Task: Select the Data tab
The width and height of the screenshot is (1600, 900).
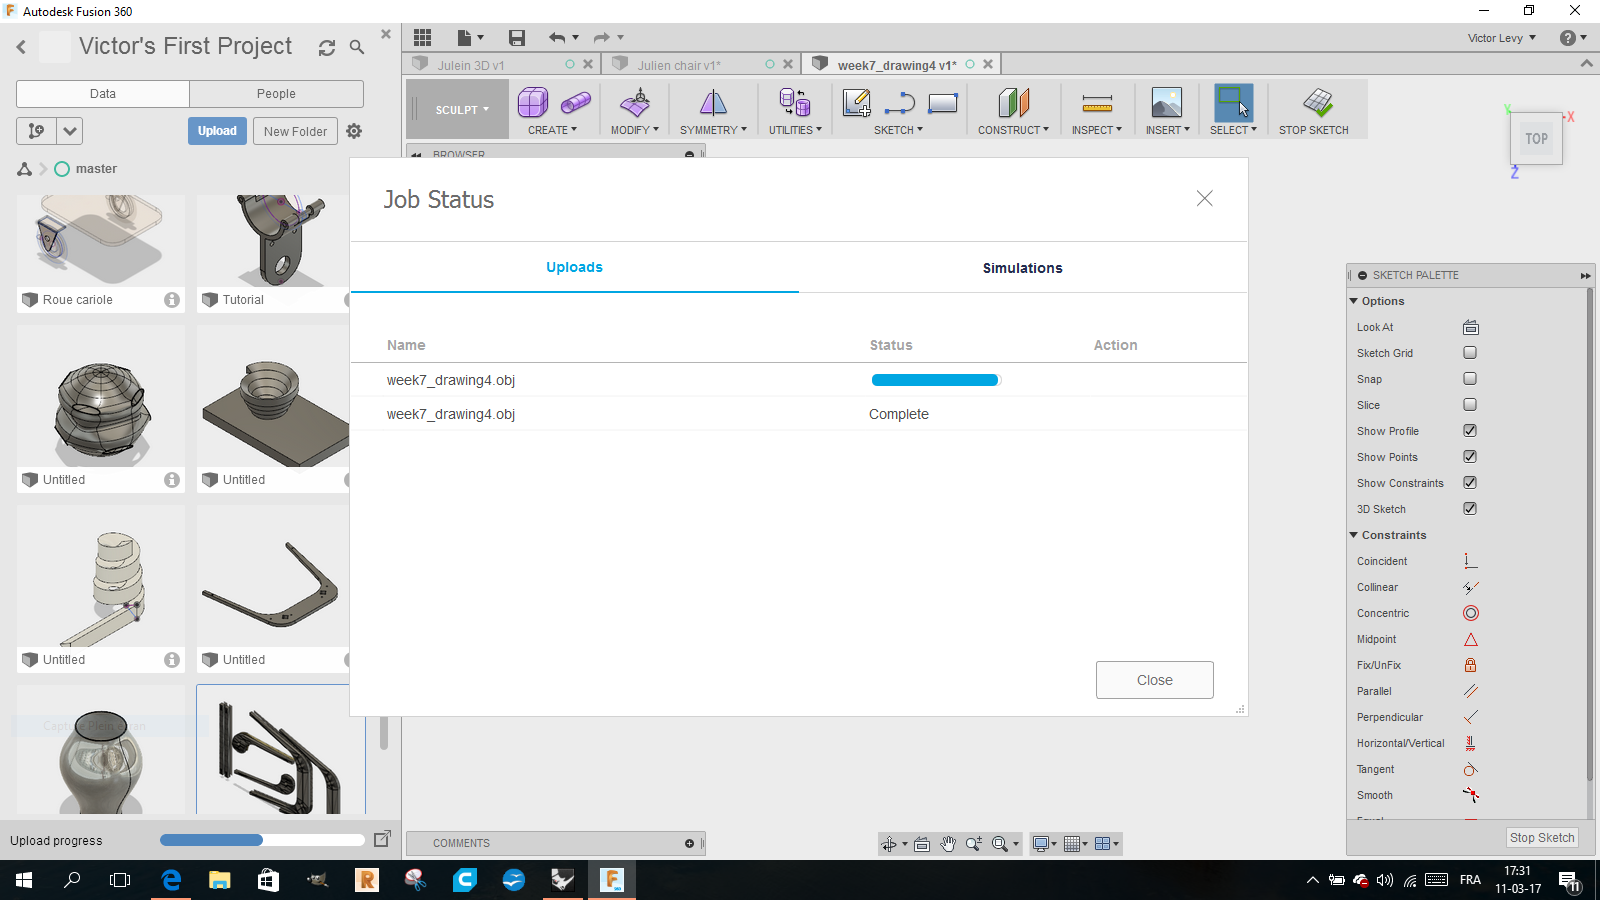Action: (x=103, y=94)
